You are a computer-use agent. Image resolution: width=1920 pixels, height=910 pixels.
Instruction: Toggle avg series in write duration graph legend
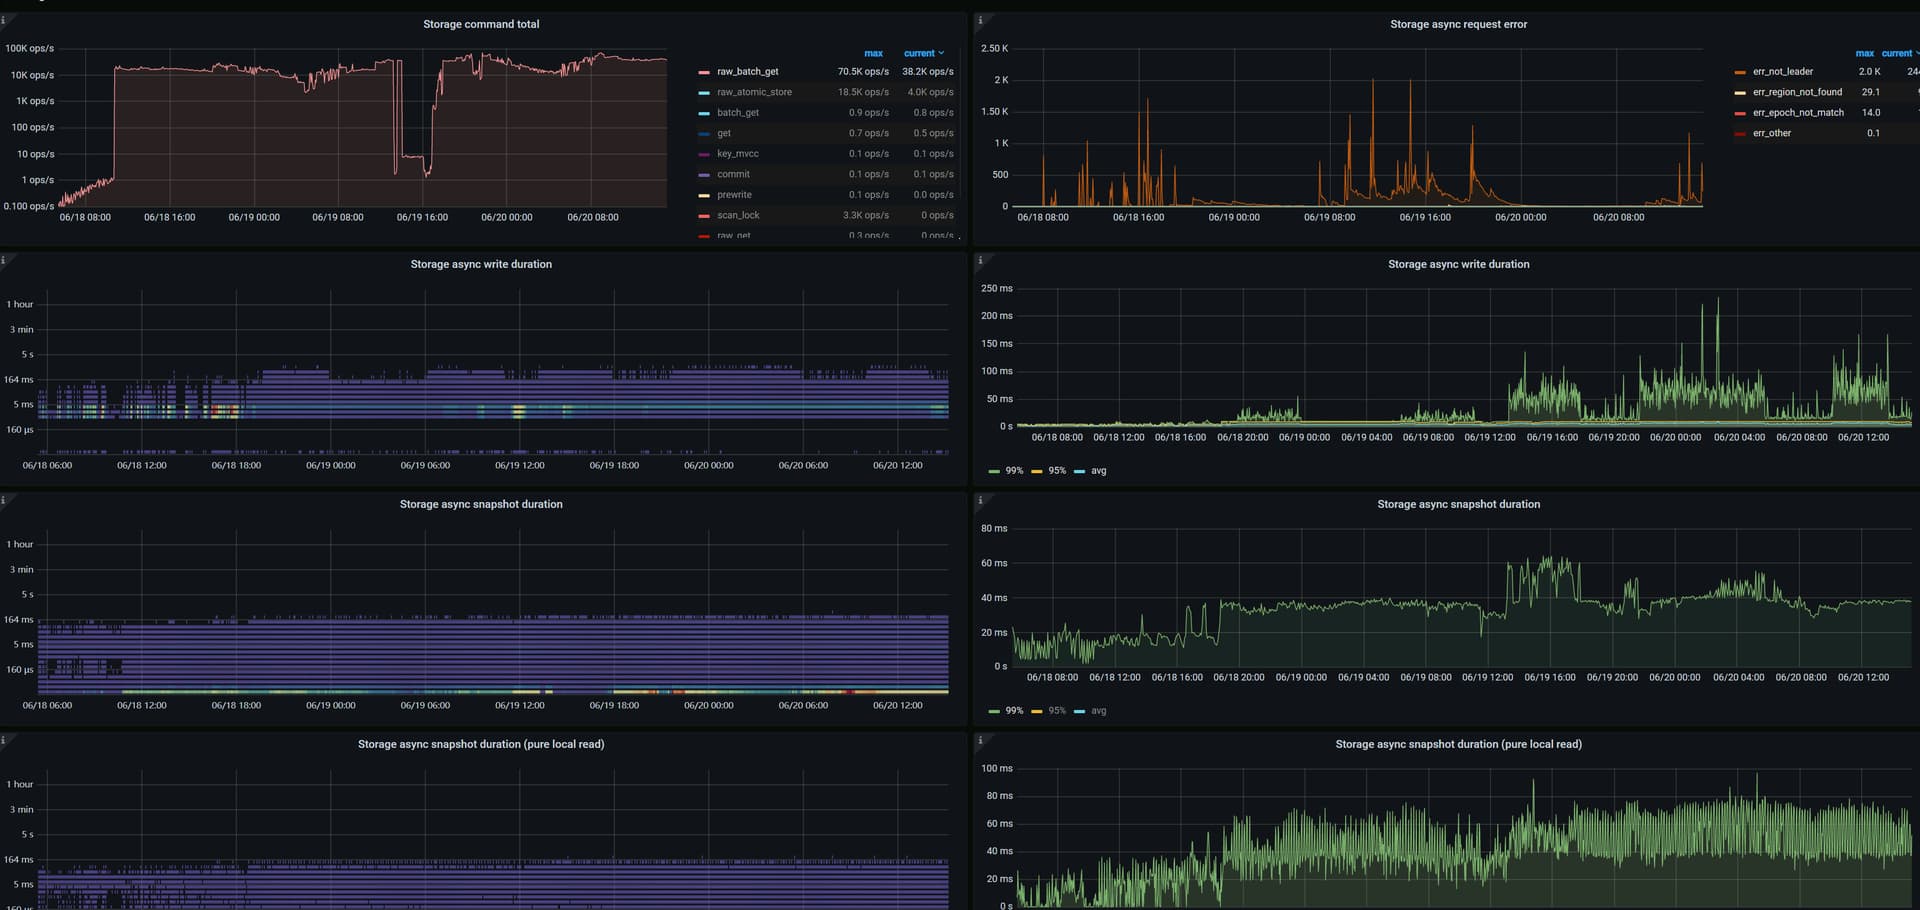pos(1098,471)
